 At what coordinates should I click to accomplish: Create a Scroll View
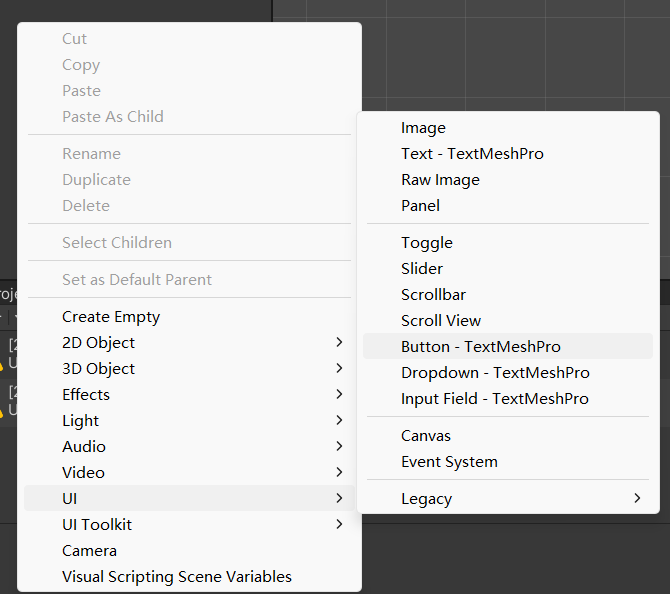click(x=441, y=321)
